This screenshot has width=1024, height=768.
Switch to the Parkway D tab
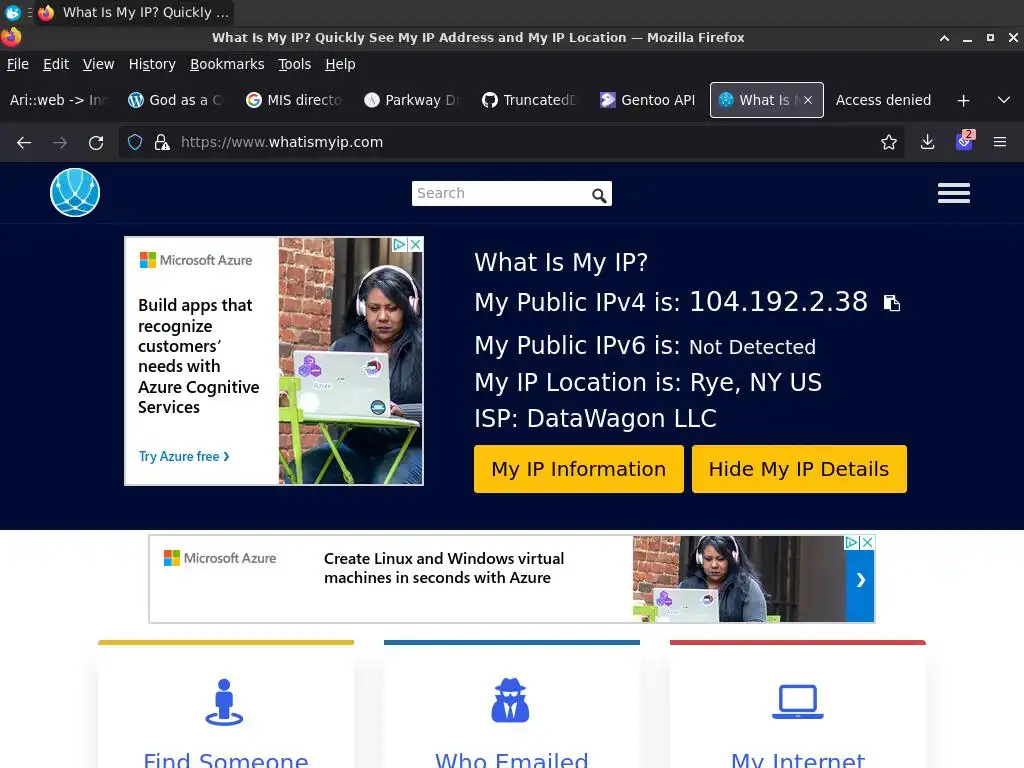pos(413,100)
